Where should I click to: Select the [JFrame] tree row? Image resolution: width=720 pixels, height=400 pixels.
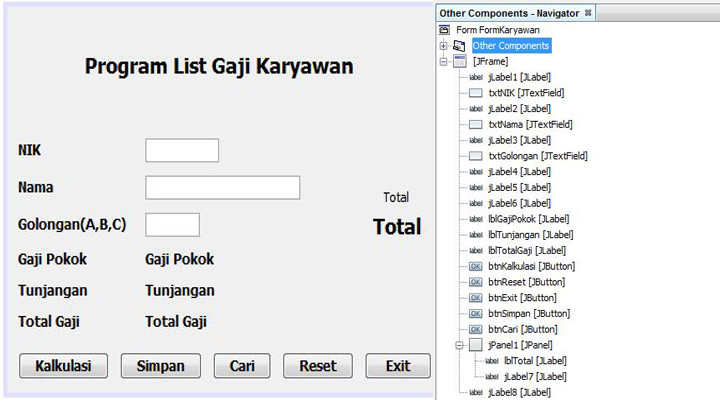click(490, 61)
